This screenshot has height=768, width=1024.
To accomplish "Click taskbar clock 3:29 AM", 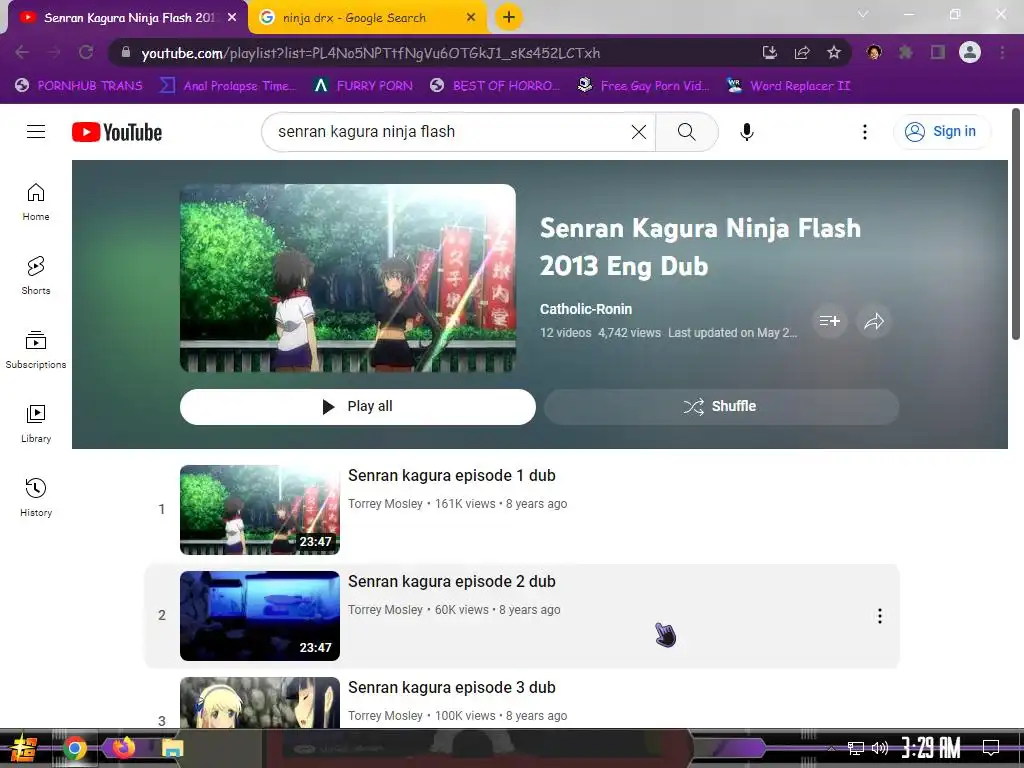I will tap(930, 747).
